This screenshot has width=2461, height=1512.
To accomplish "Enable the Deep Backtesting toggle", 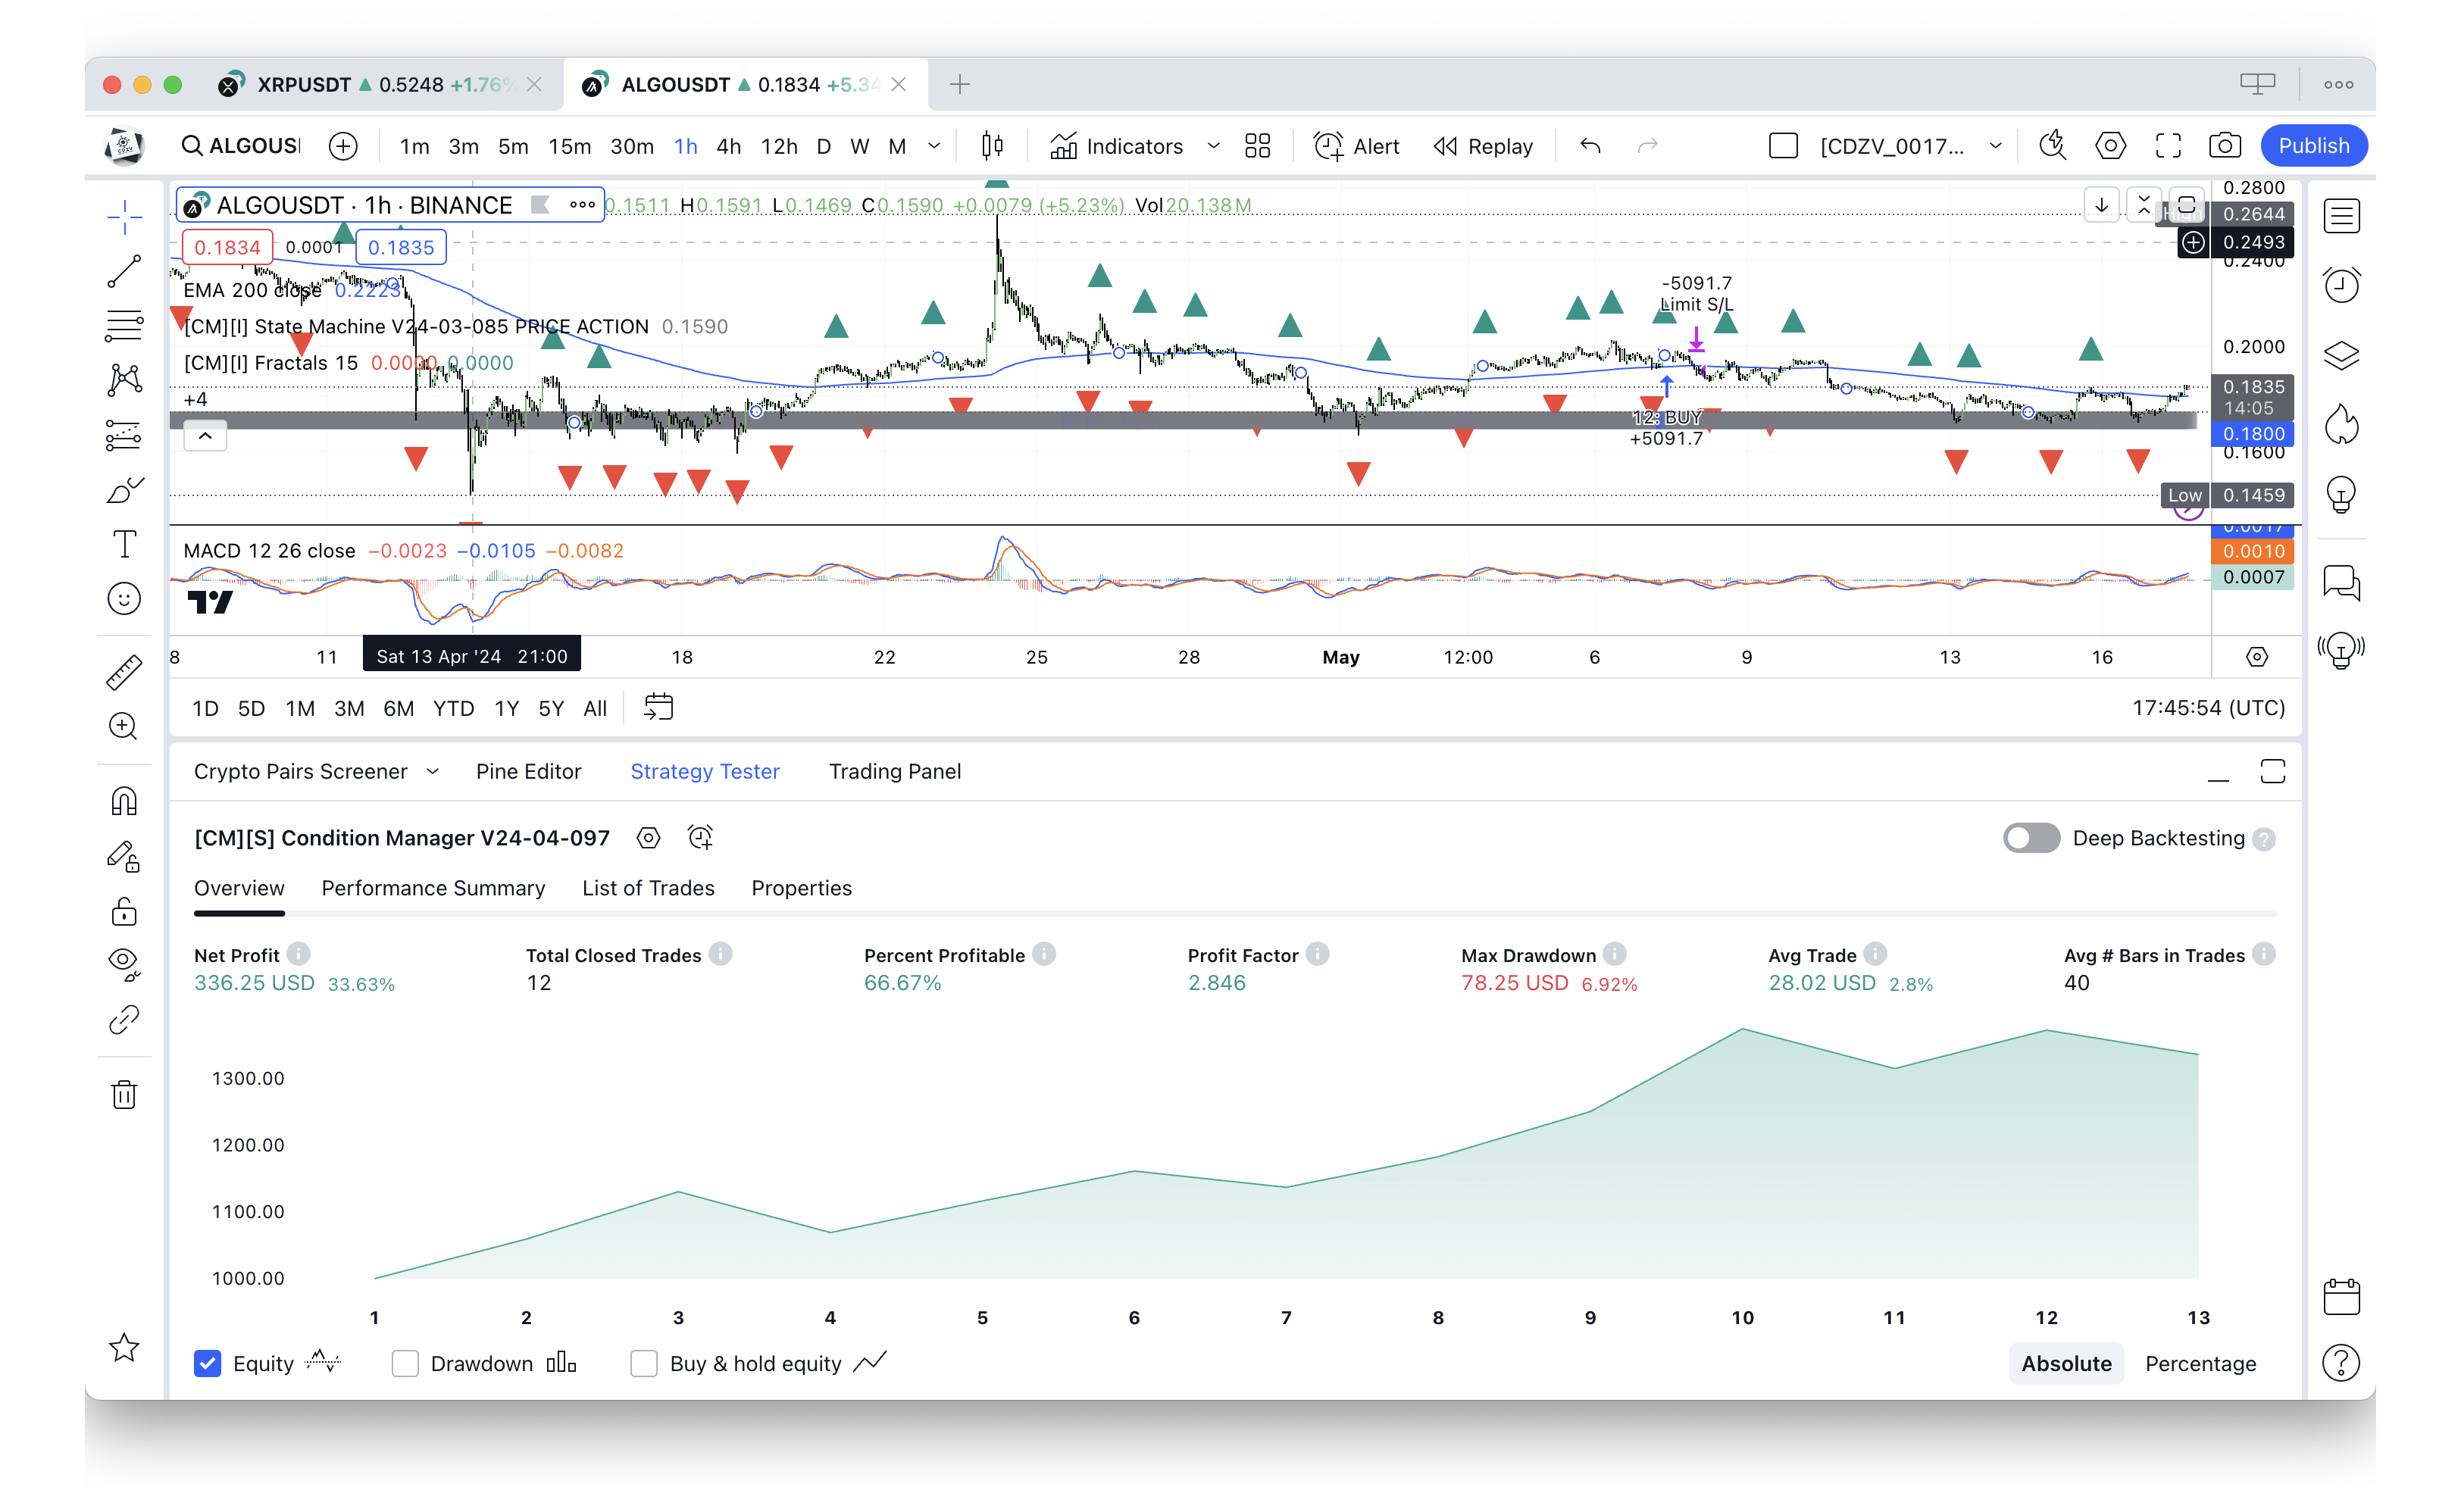I will coord(2031,838).
